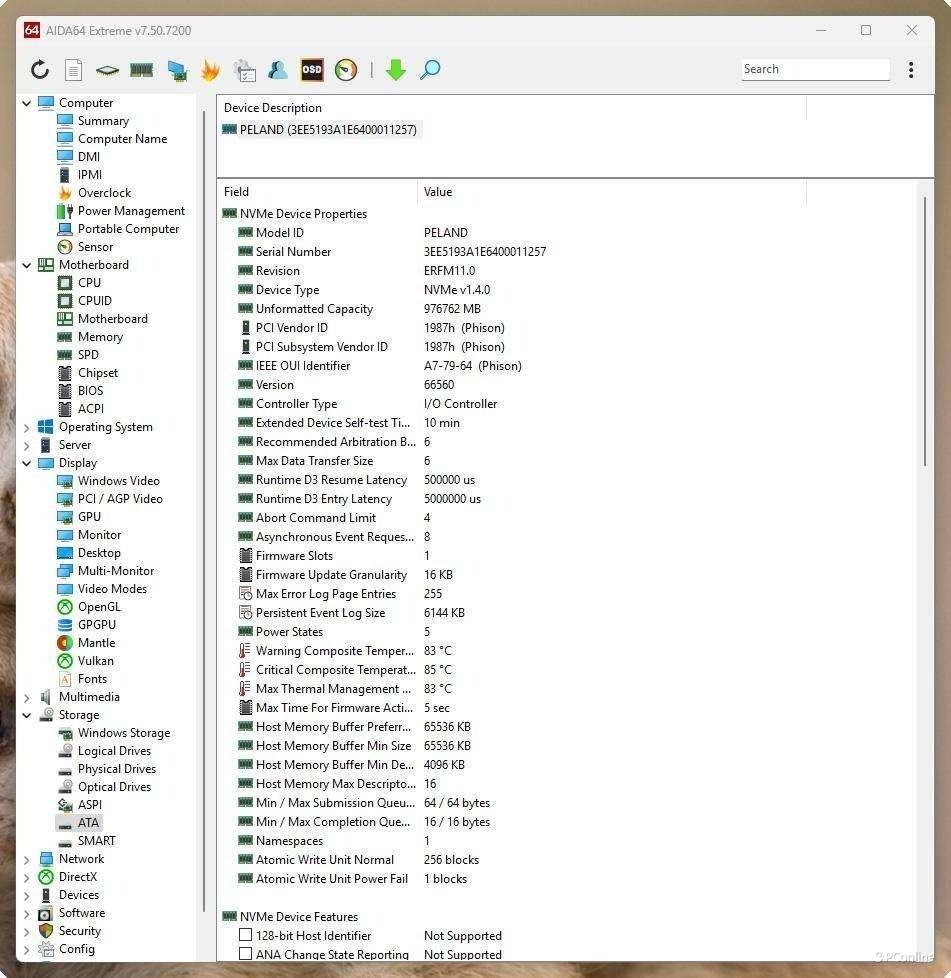Image resolution: width=951 pixels, height=978 pixels.
Task: Click into the Search input field
Action: tap(814, 69)
